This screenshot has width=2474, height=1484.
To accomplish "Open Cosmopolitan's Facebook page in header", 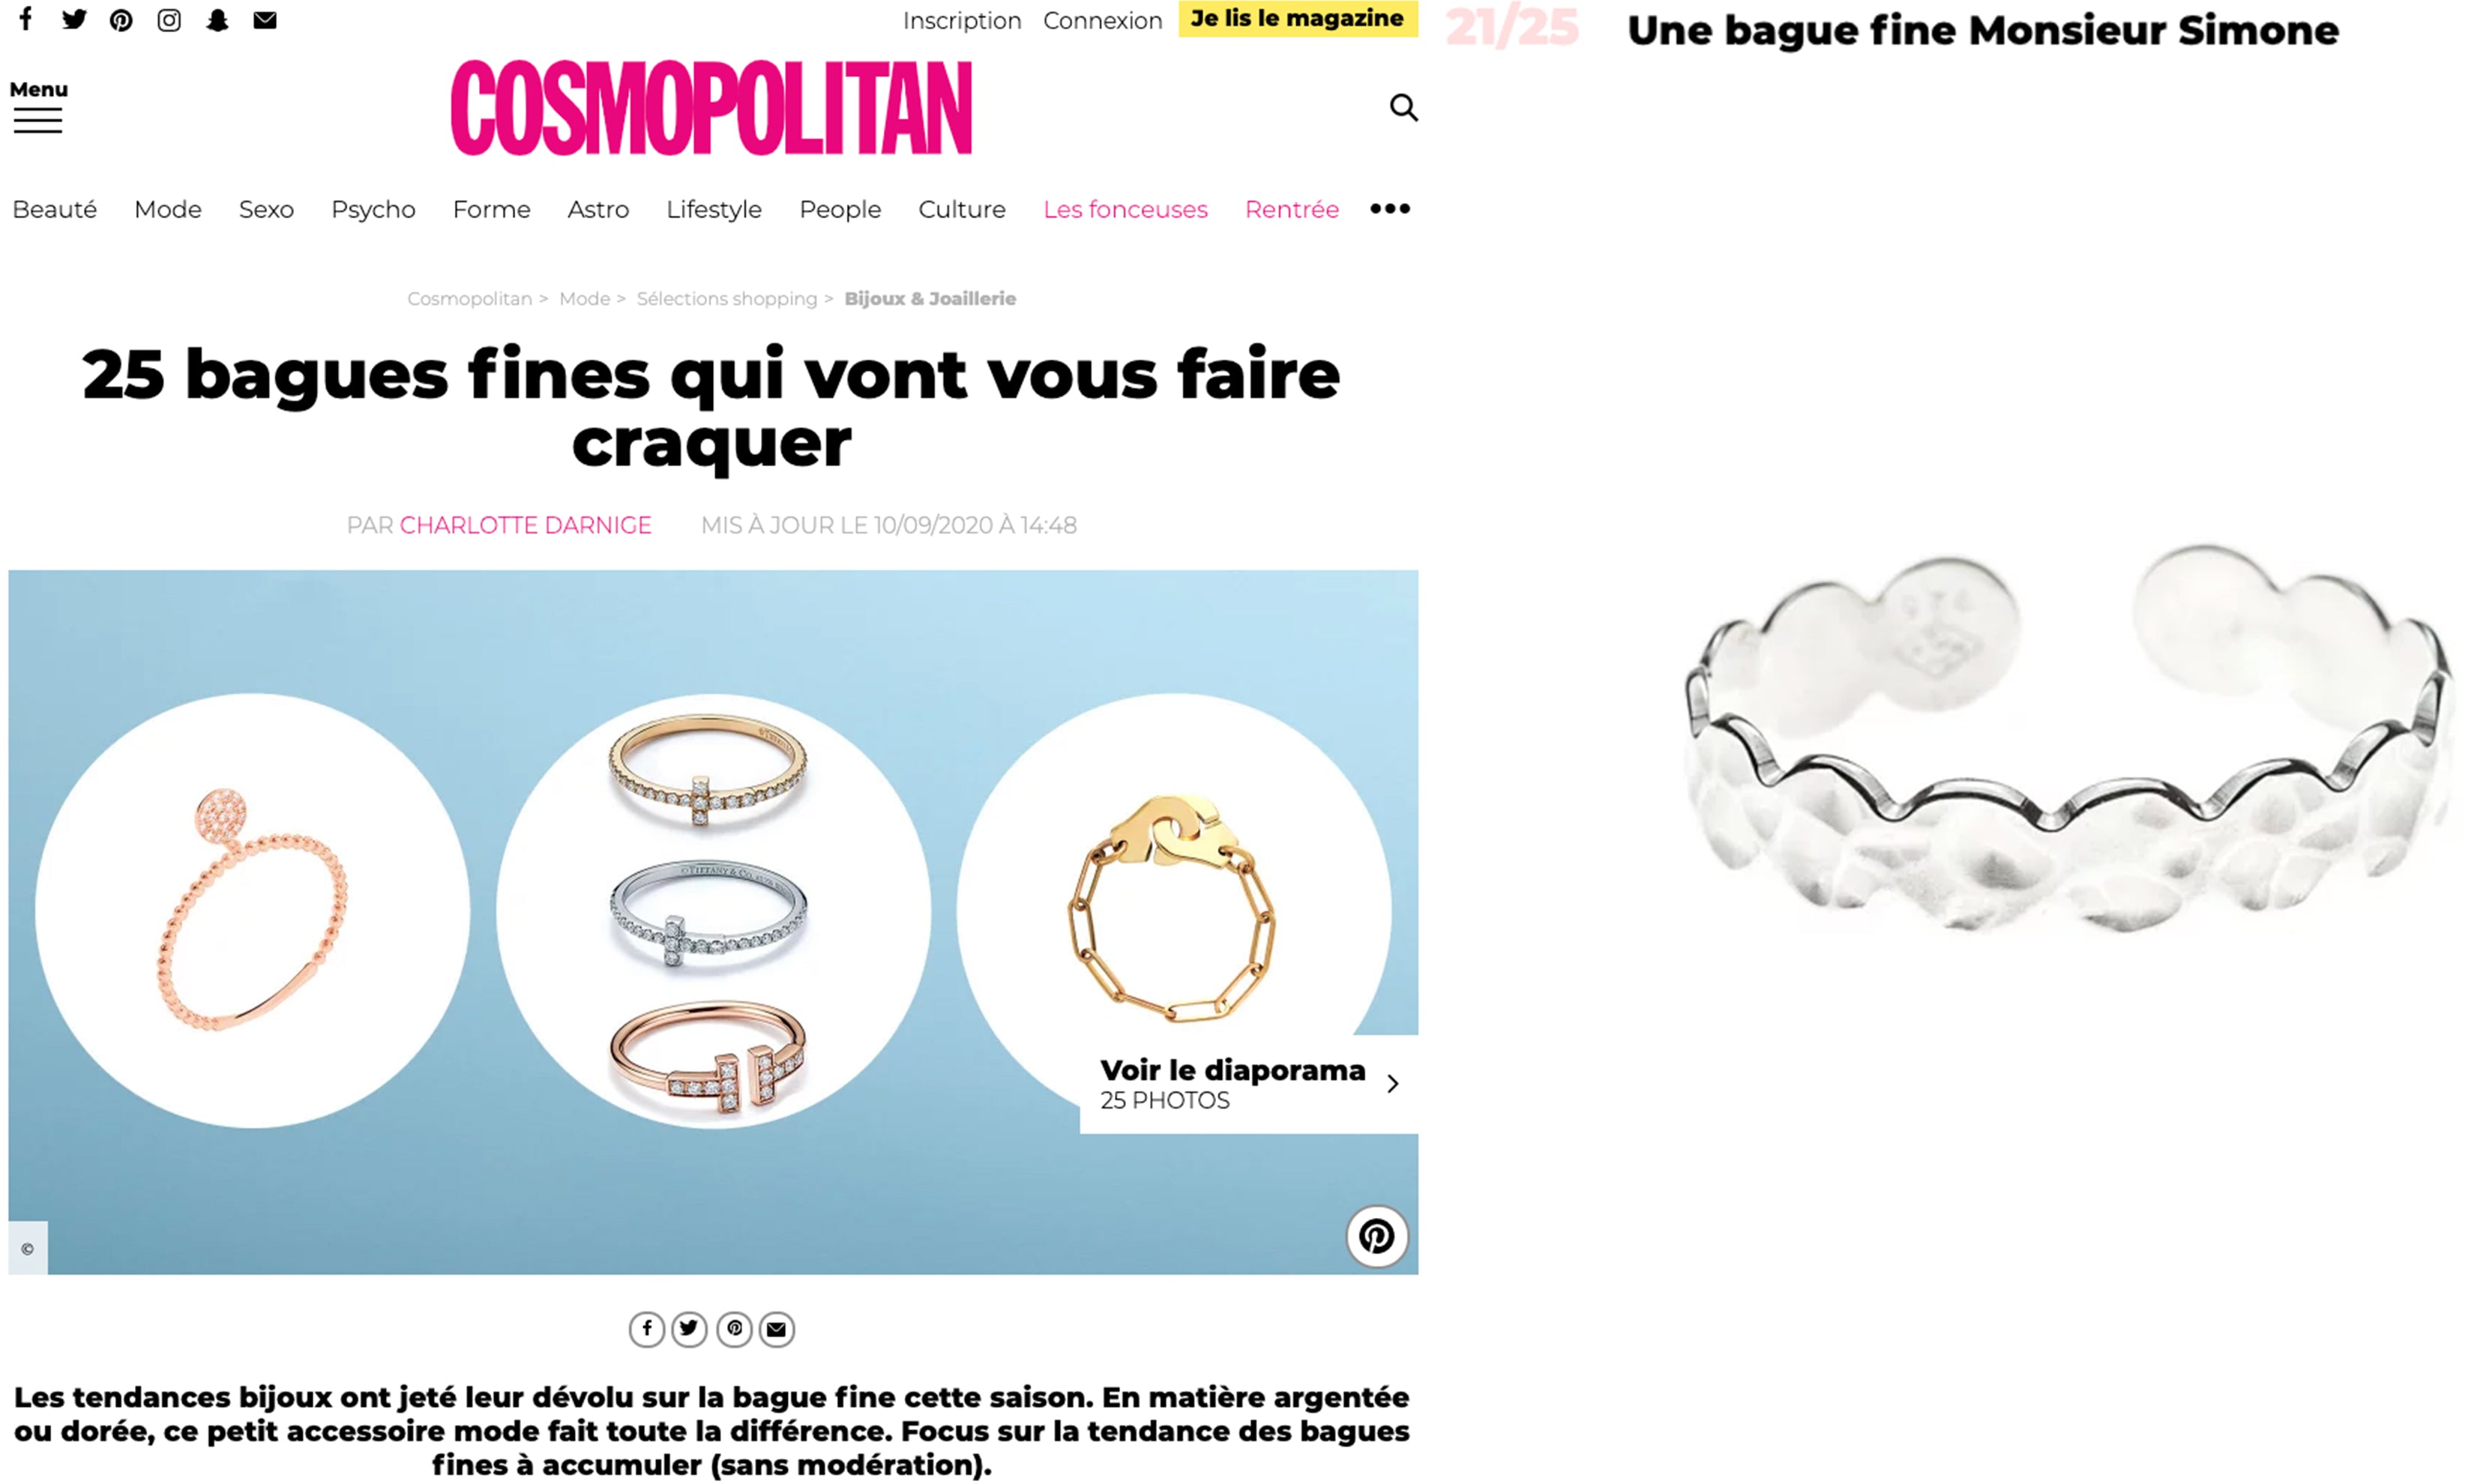I will (26, 19).
